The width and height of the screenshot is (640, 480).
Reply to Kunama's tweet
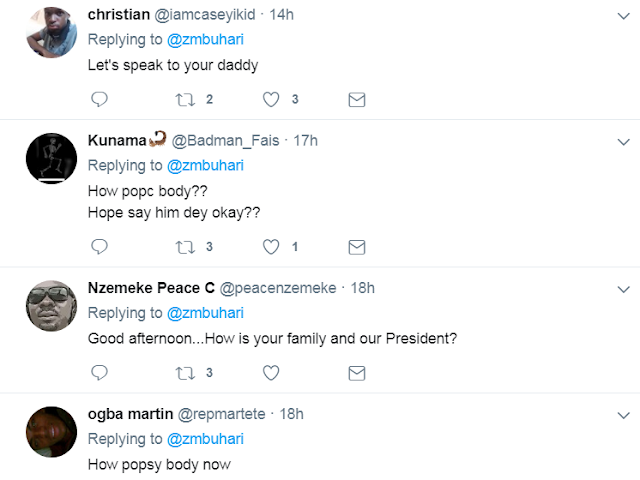click(x=99, y=246)
